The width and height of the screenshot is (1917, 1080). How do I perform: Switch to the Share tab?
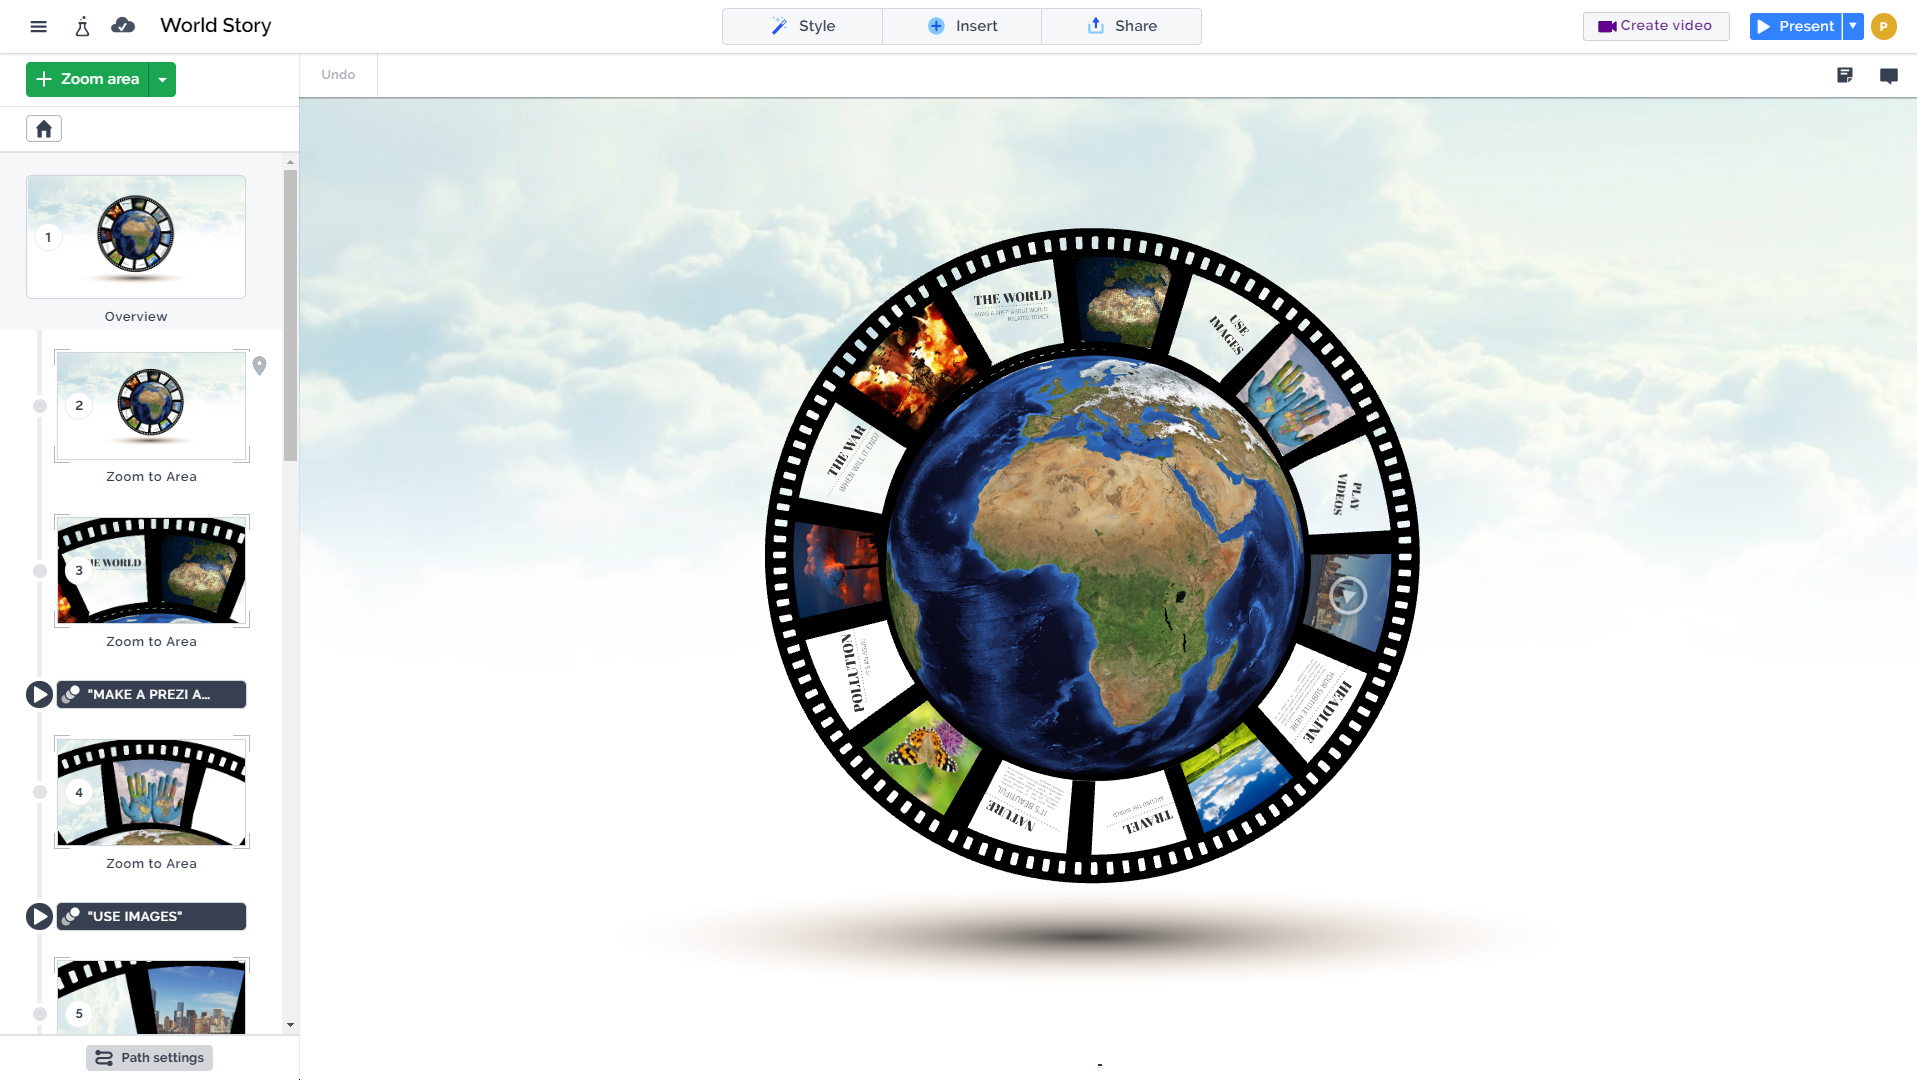coord(1121,26)
